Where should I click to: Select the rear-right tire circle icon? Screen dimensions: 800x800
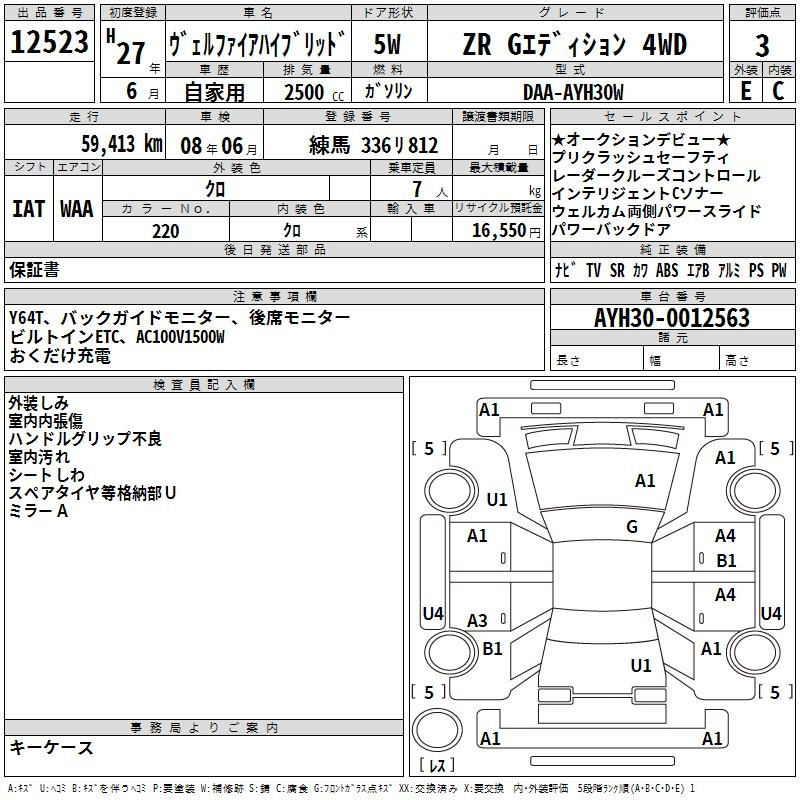[753, 652]
